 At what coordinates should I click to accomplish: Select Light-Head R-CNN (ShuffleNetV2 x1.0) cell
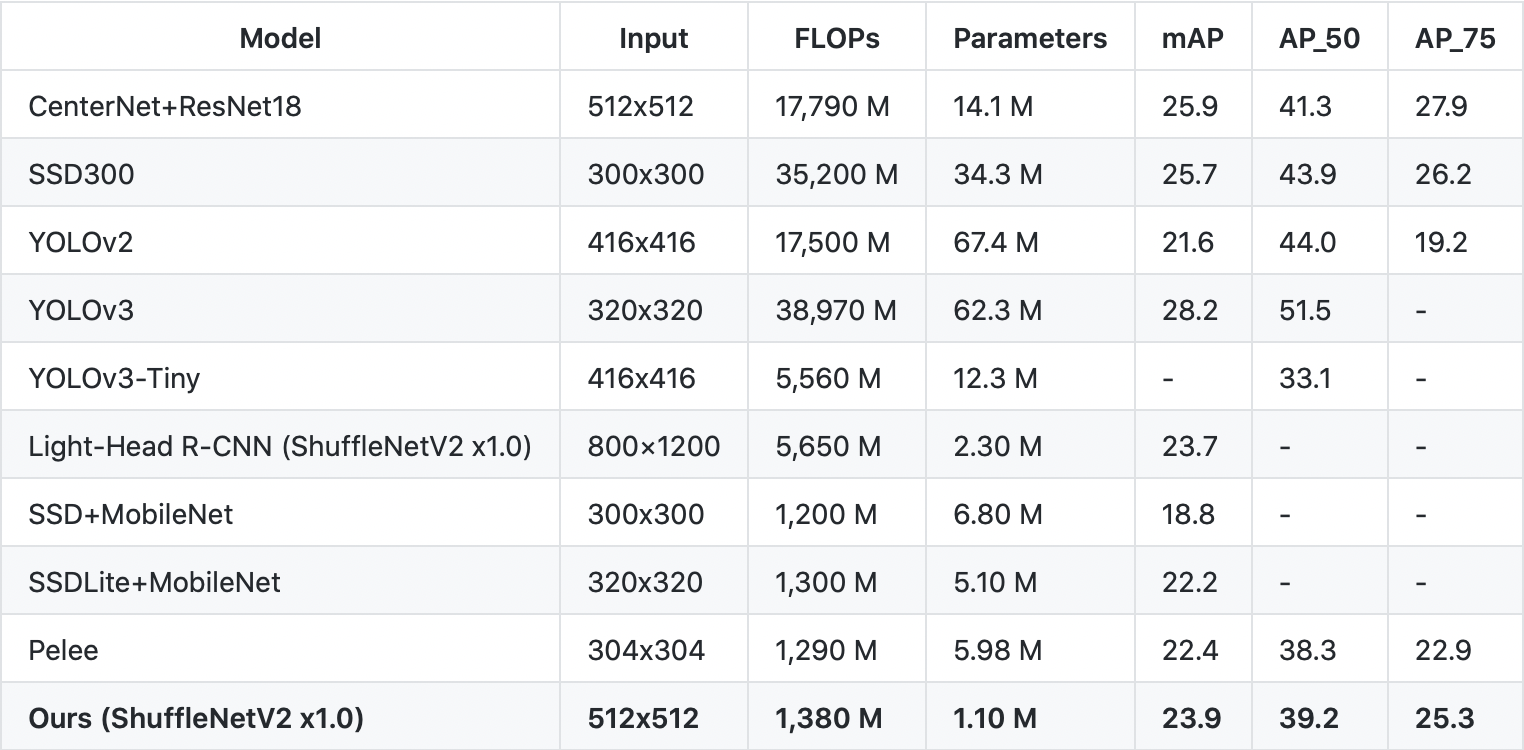279,446
